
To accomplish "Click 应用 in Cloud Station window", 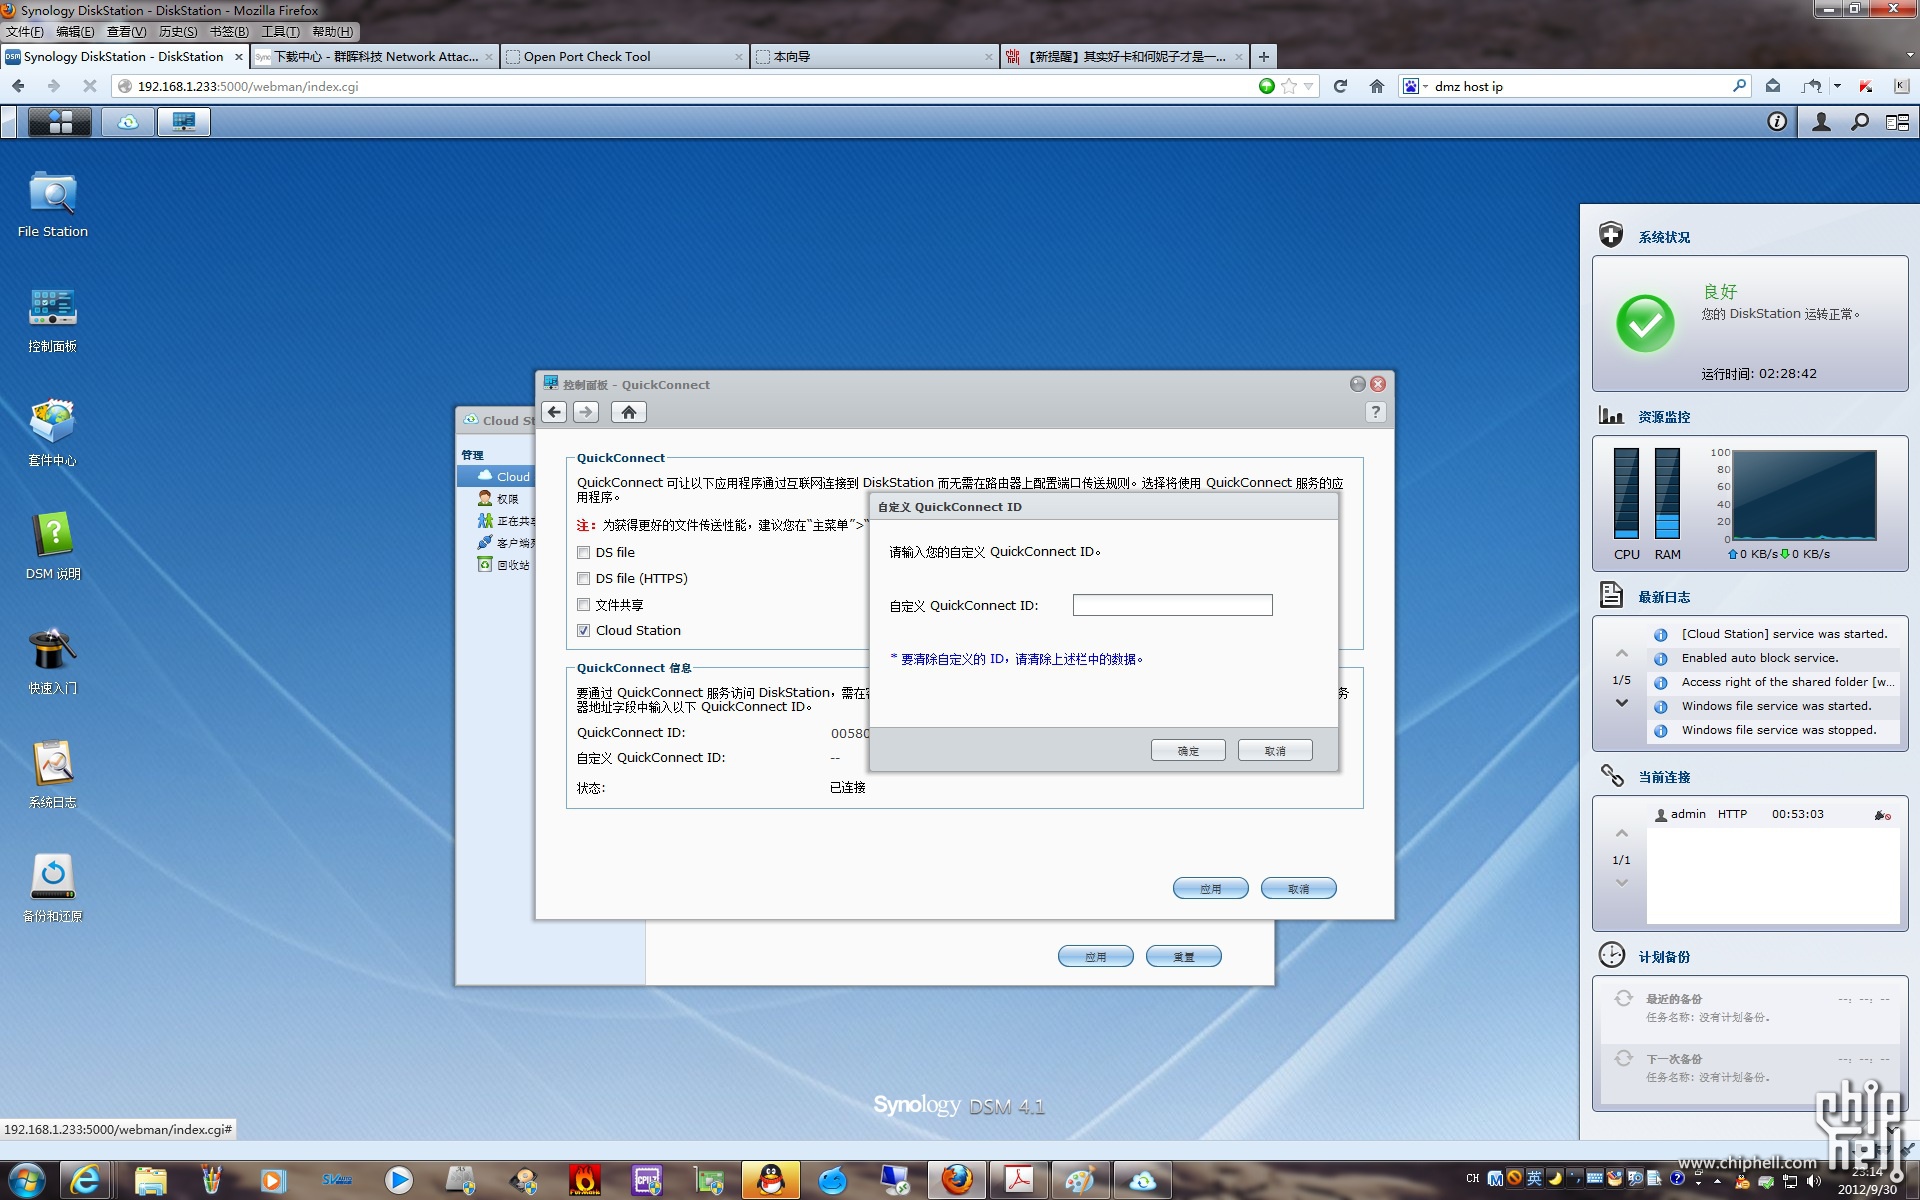I will (x=1096, y=957).
